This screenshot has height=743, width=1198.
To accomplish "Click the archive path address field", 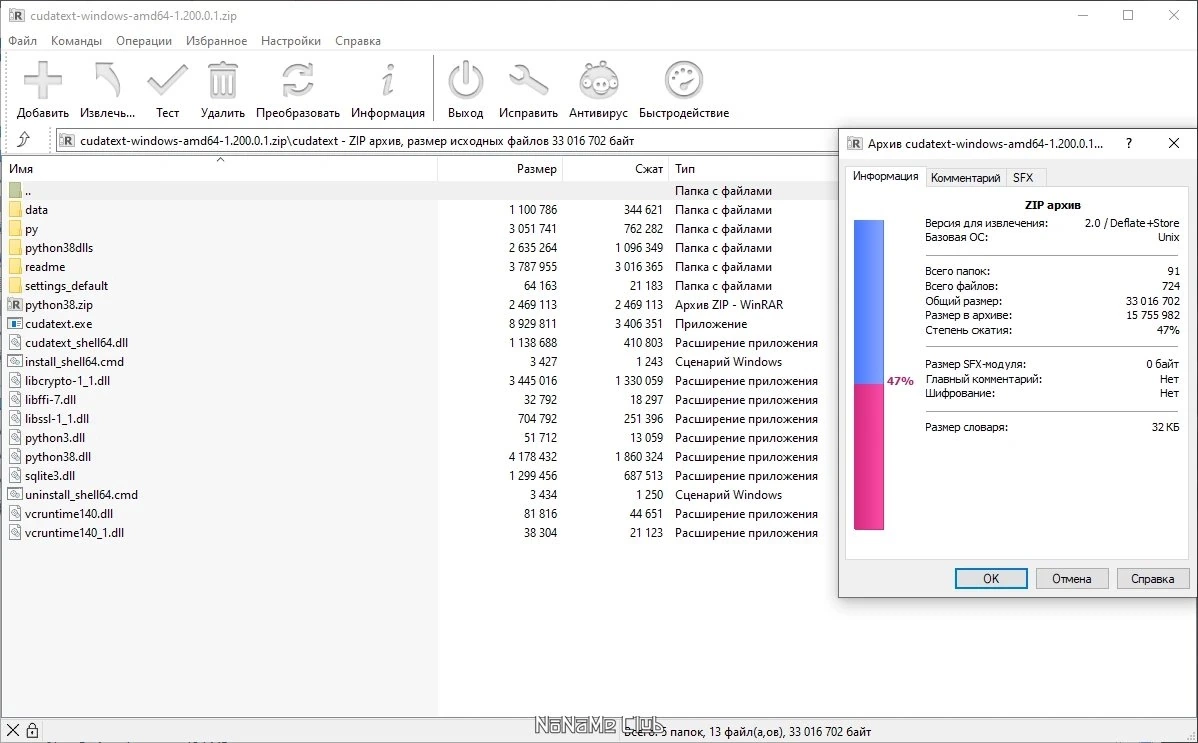I will point(447,141).
